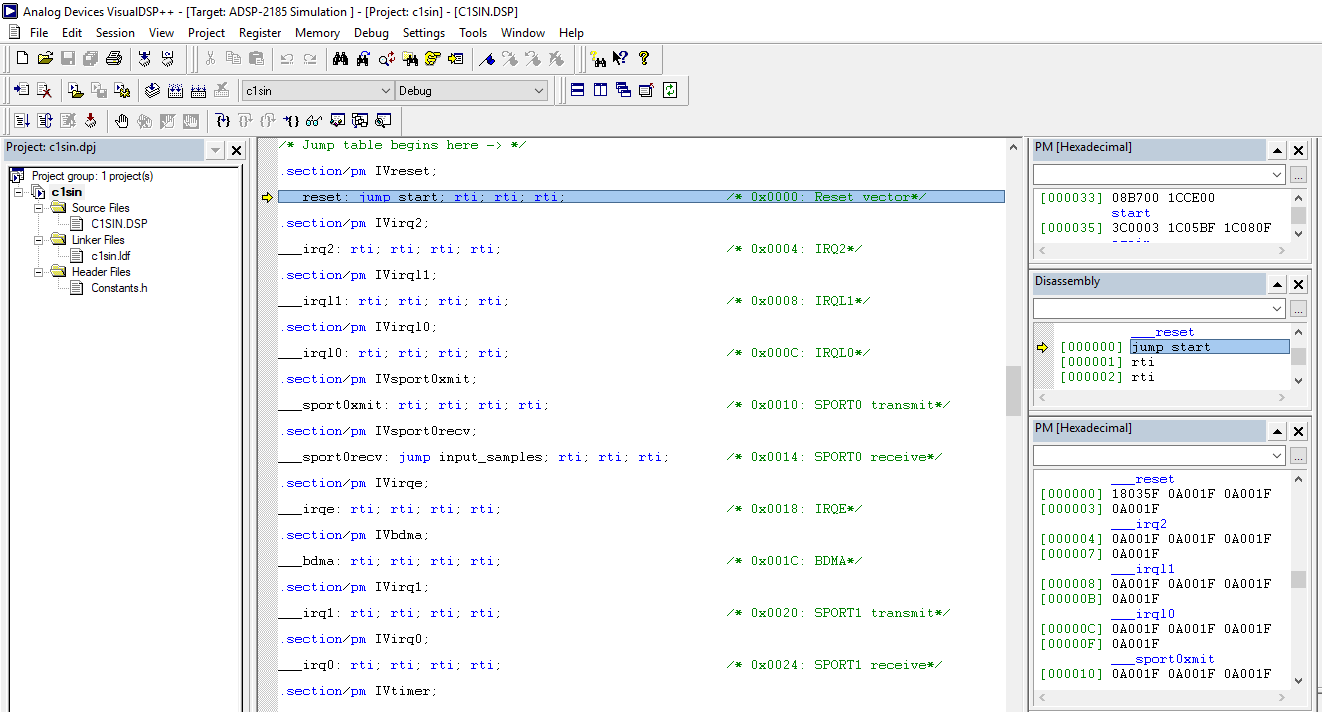Collapse the Source Files tree node
Viewport: 1322px width, 712px height.
coord(38,208)
